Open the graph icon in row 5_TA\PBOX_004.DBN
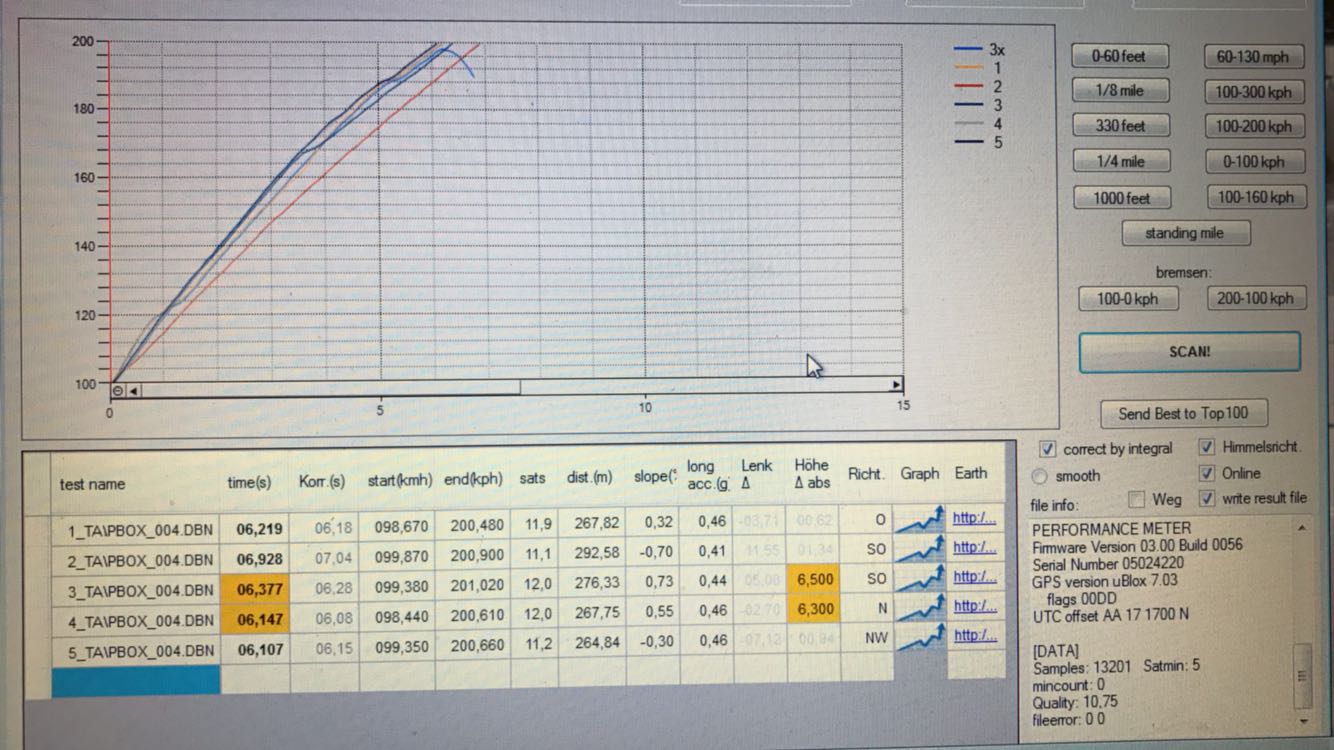Image resolution: width=1334 pixels, height=750 pixels. click(919, 637)
